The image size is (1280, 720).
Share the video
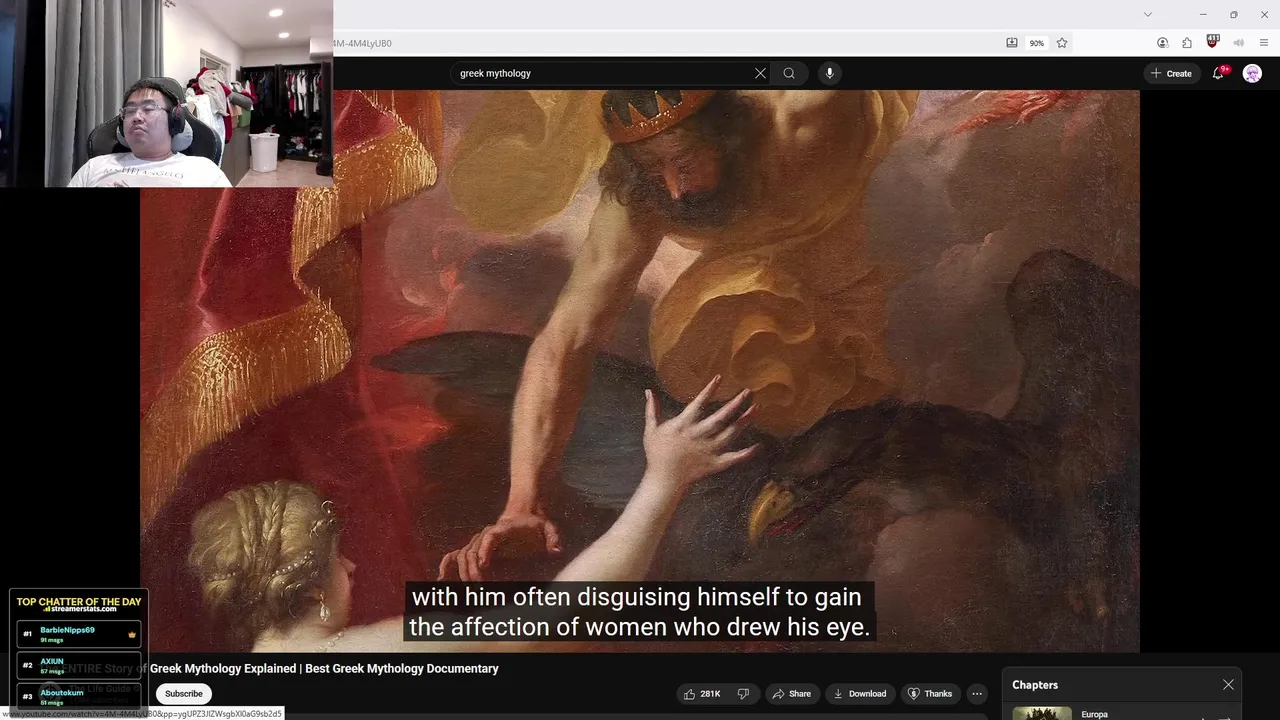tap(791, 694)
